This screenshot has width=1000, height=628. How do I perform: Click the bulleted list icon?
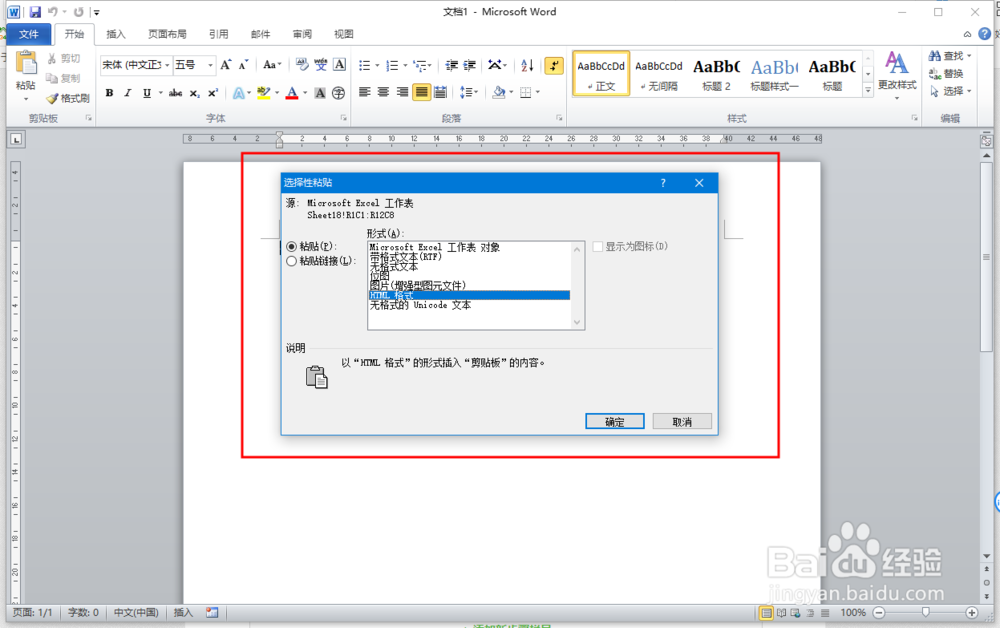click(364, 65)
